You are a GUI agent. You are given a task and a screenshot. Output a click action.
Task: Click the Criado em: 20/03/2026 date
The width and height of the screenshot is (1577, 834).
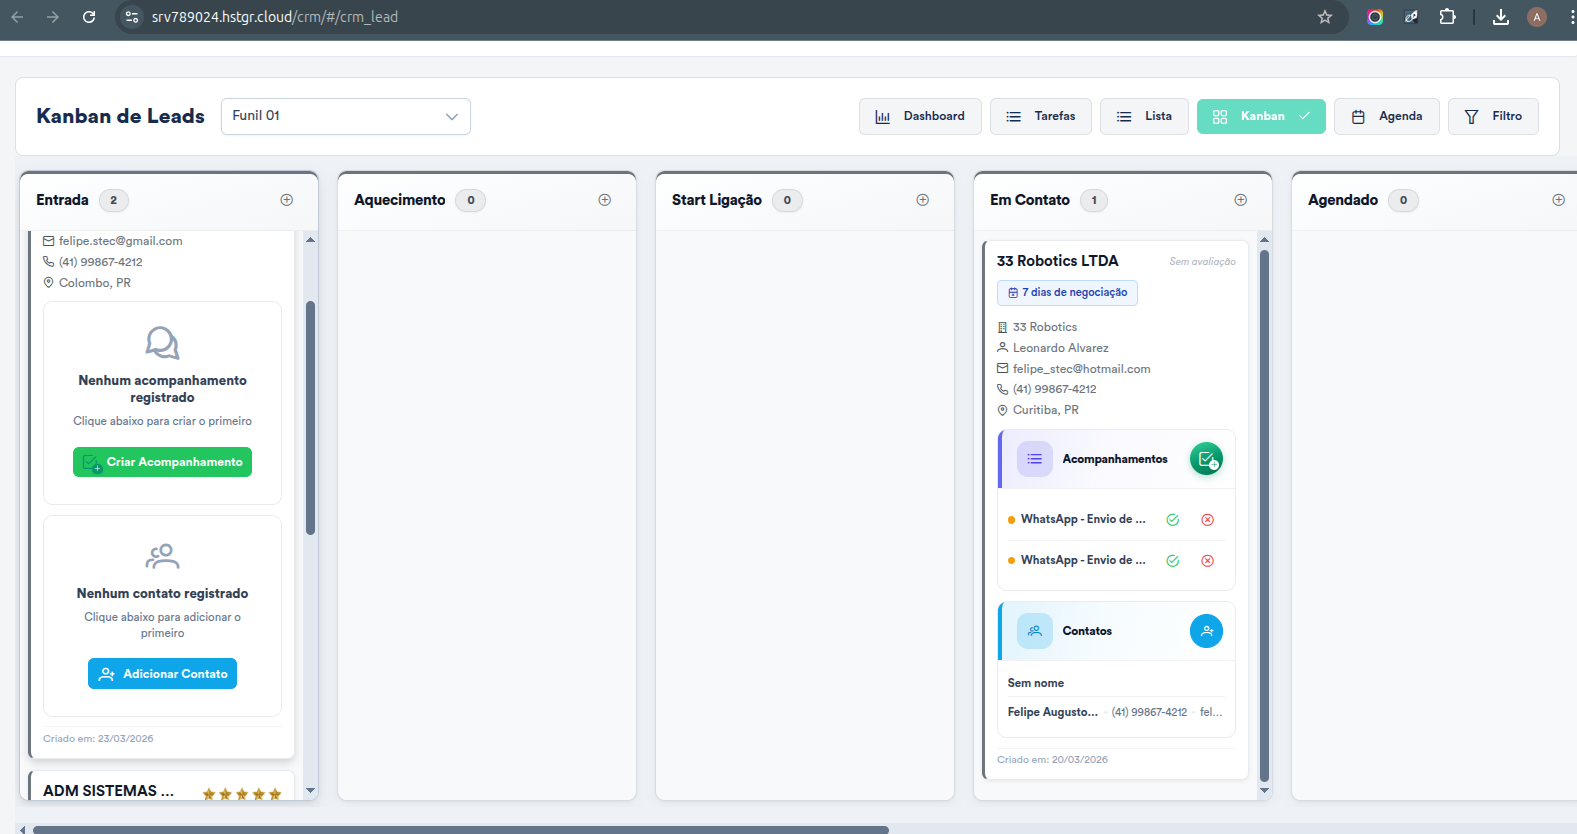click(x=1052, y=760)
